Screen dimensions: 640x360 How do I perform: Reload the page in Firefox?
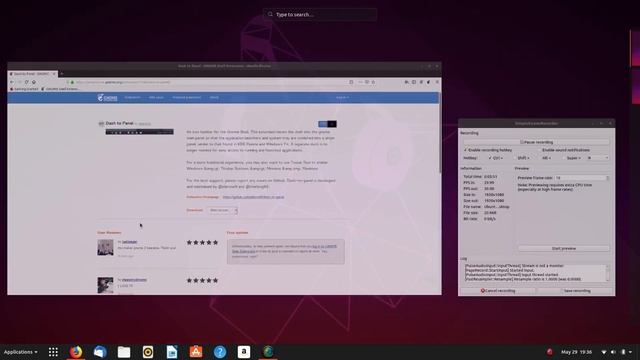(x=27, y=82)
